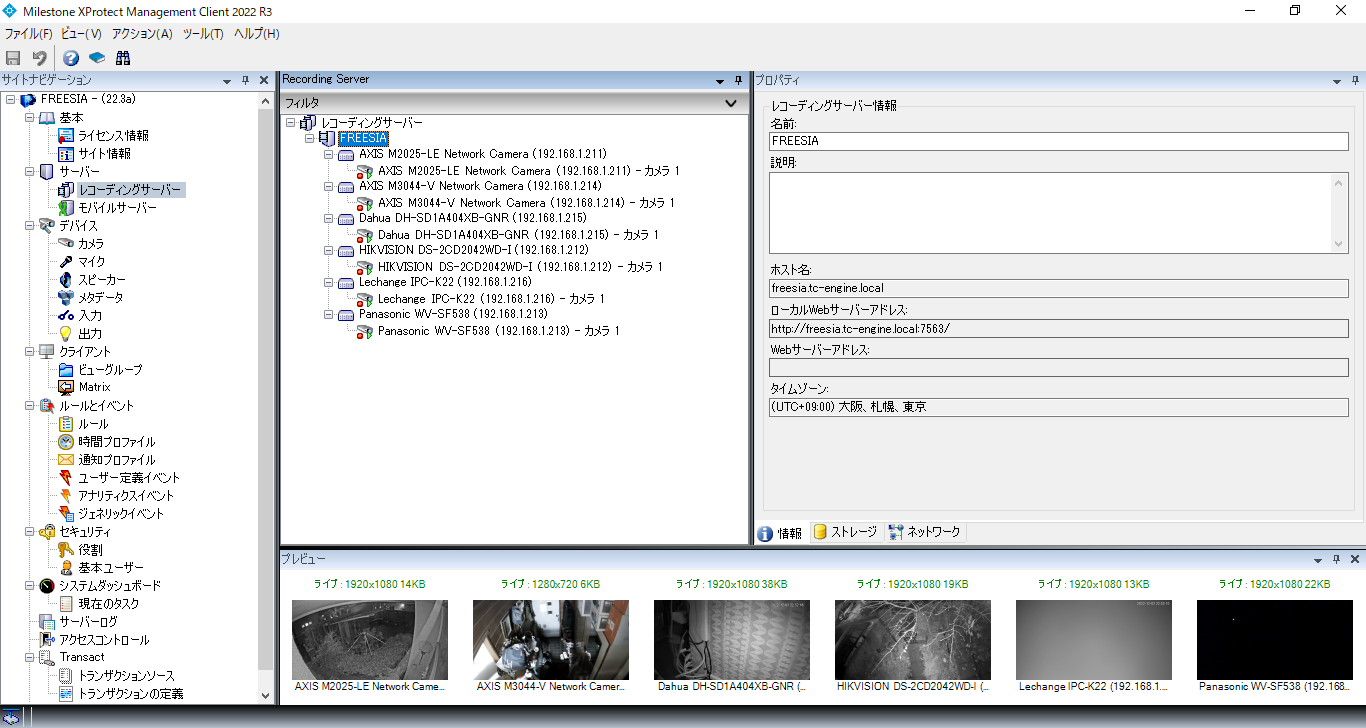Open the Recording Server panel options dropdown

pyautogui.click(x=720, y=81)
